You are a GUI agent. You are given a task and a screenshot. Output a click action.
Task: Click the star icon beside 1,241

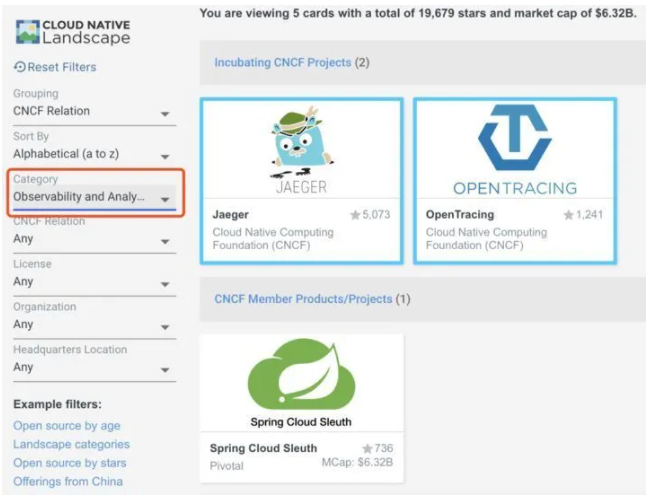569,215
